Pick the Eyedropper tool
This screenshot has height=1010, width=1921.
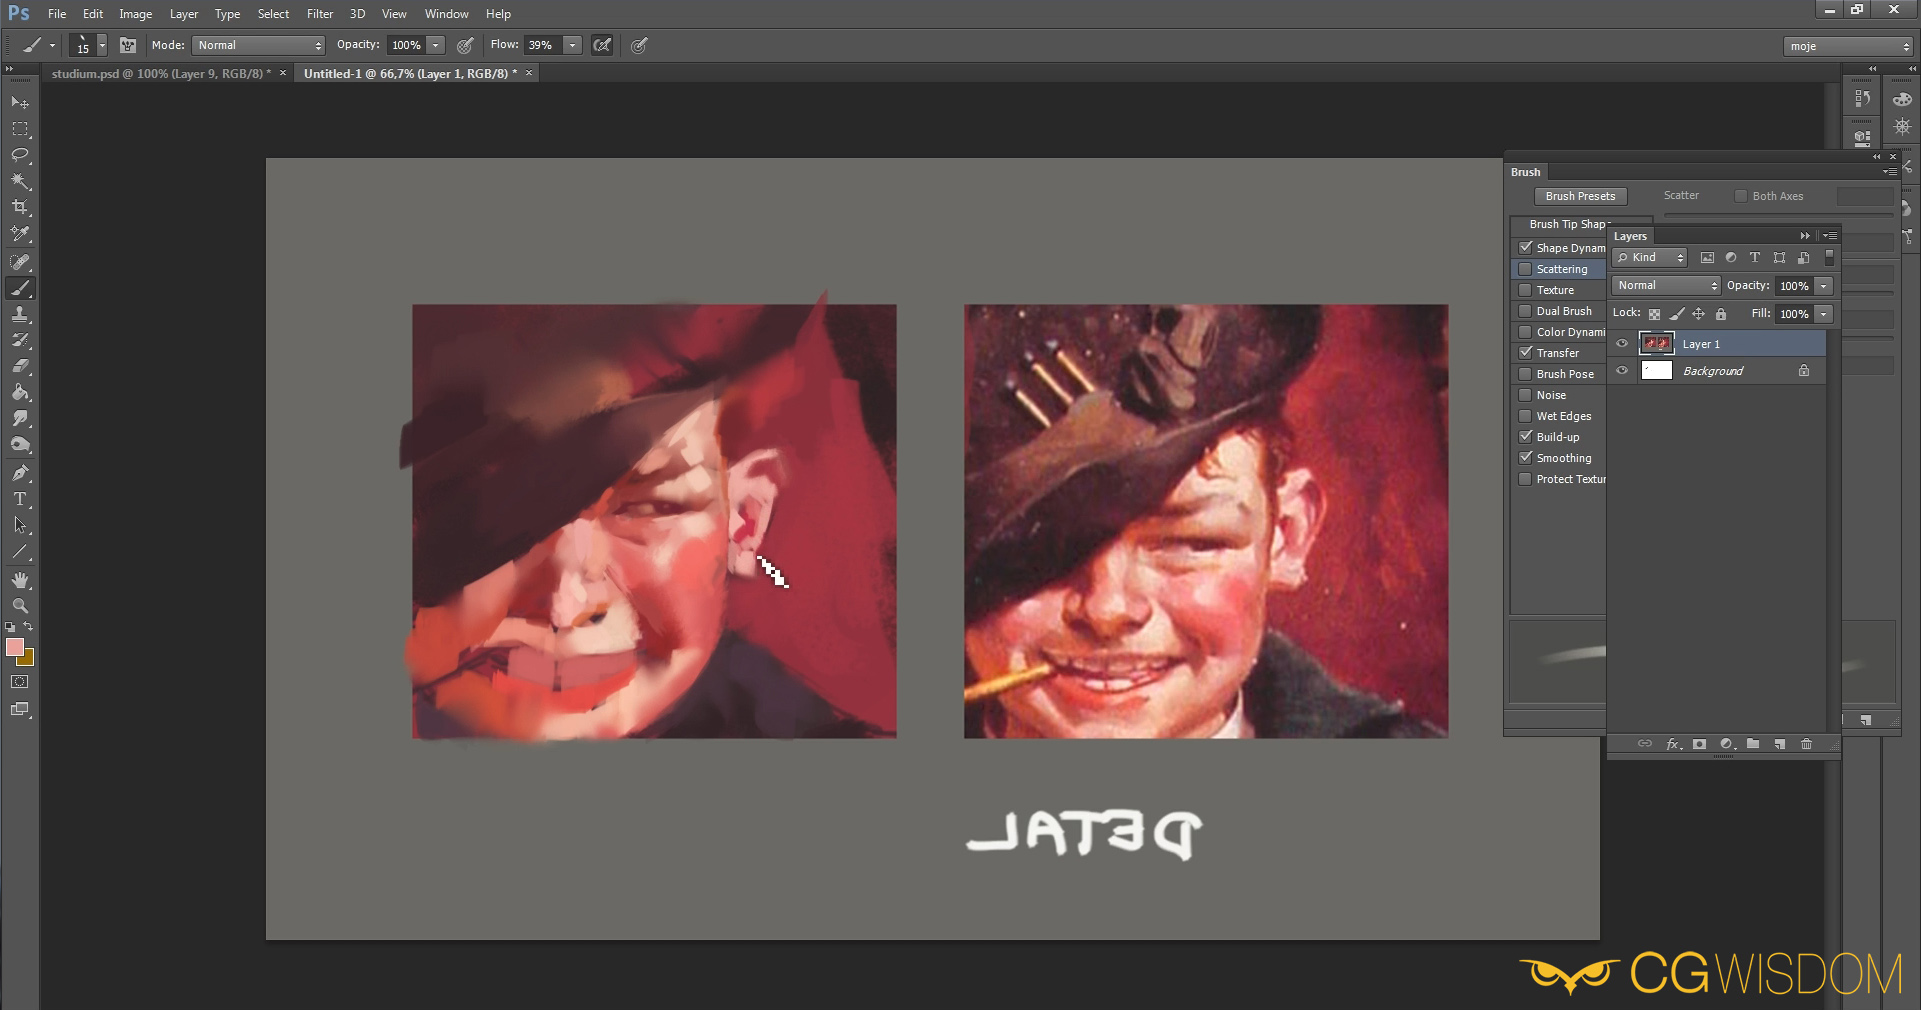pos(20,234)
